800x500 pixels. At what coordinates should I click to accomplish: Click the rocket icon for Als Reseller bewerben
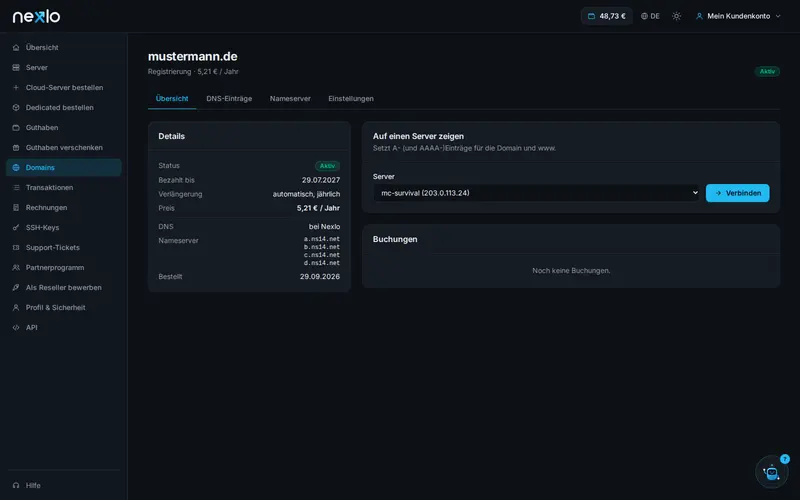pyautogui.click(x=16, y=287)
